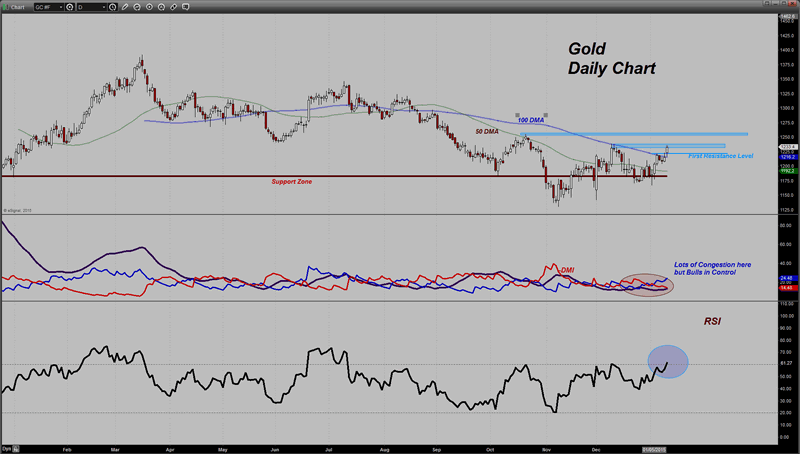Click the blue ellipse on the RSI panel

[x=667, y=361]
